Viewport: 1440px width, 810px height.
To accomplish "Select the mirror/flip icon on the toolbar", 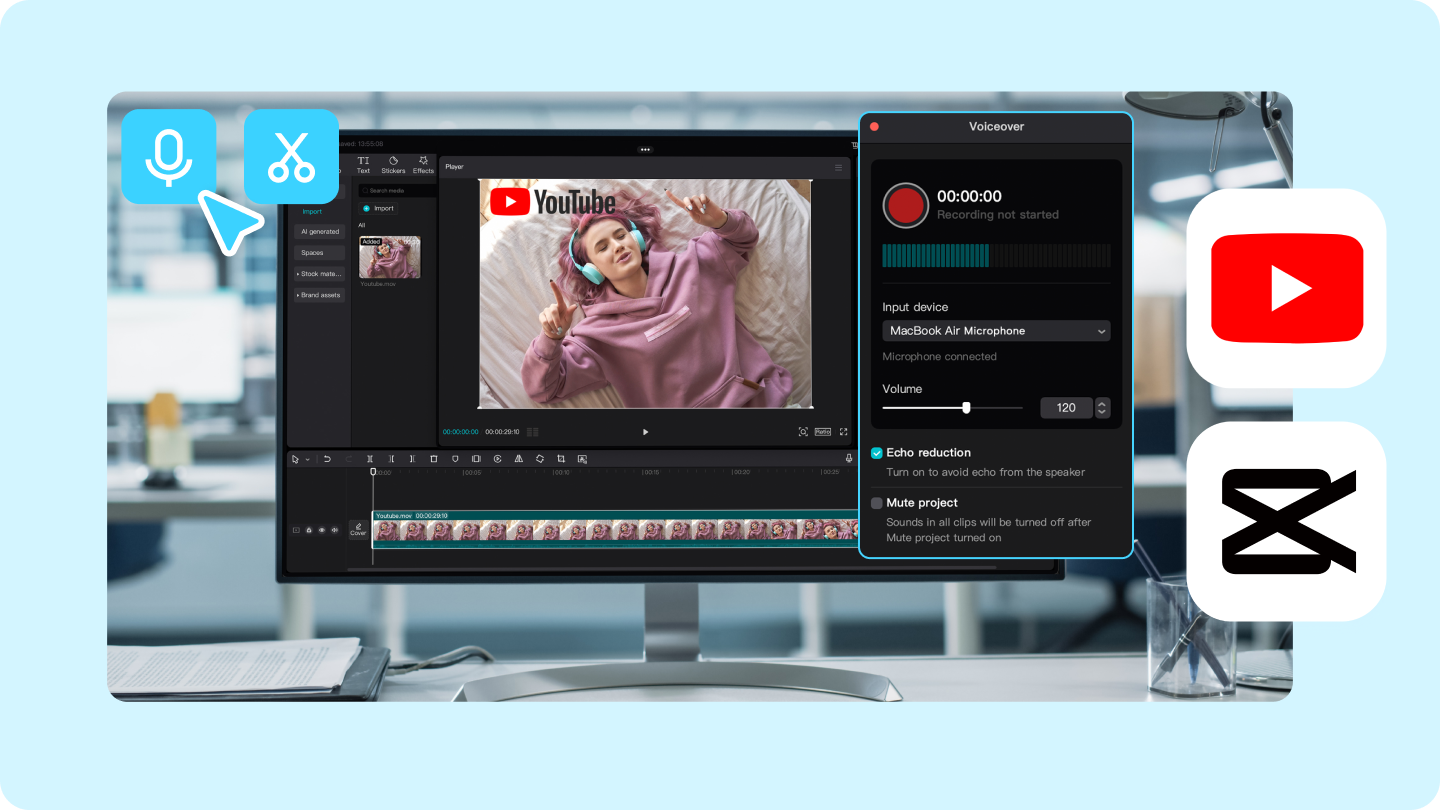I will pyautogui.click(x=518, y=459).
